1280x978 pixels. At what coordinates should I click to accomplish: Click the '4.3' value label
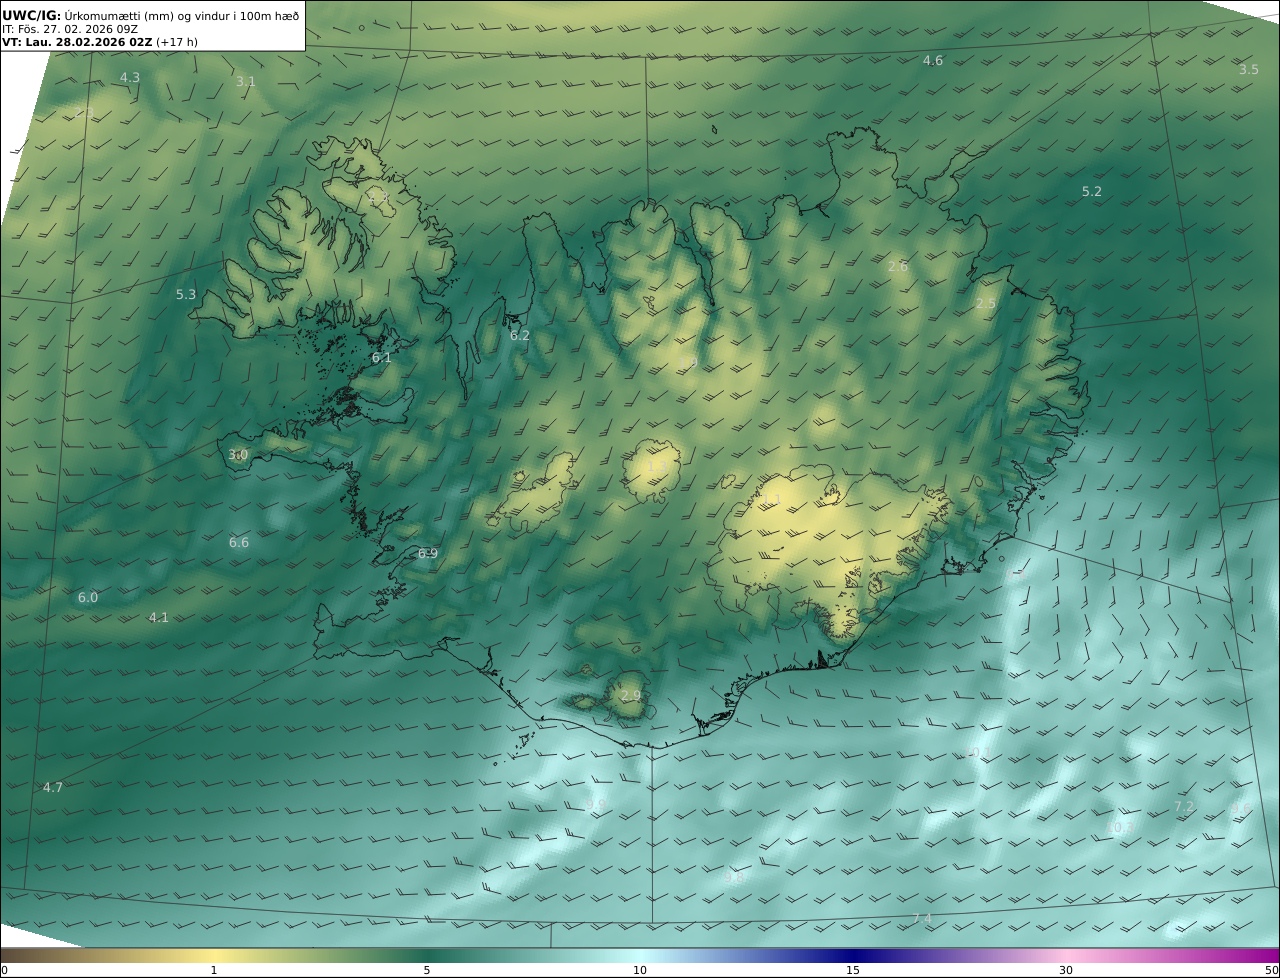coord(130,77)
